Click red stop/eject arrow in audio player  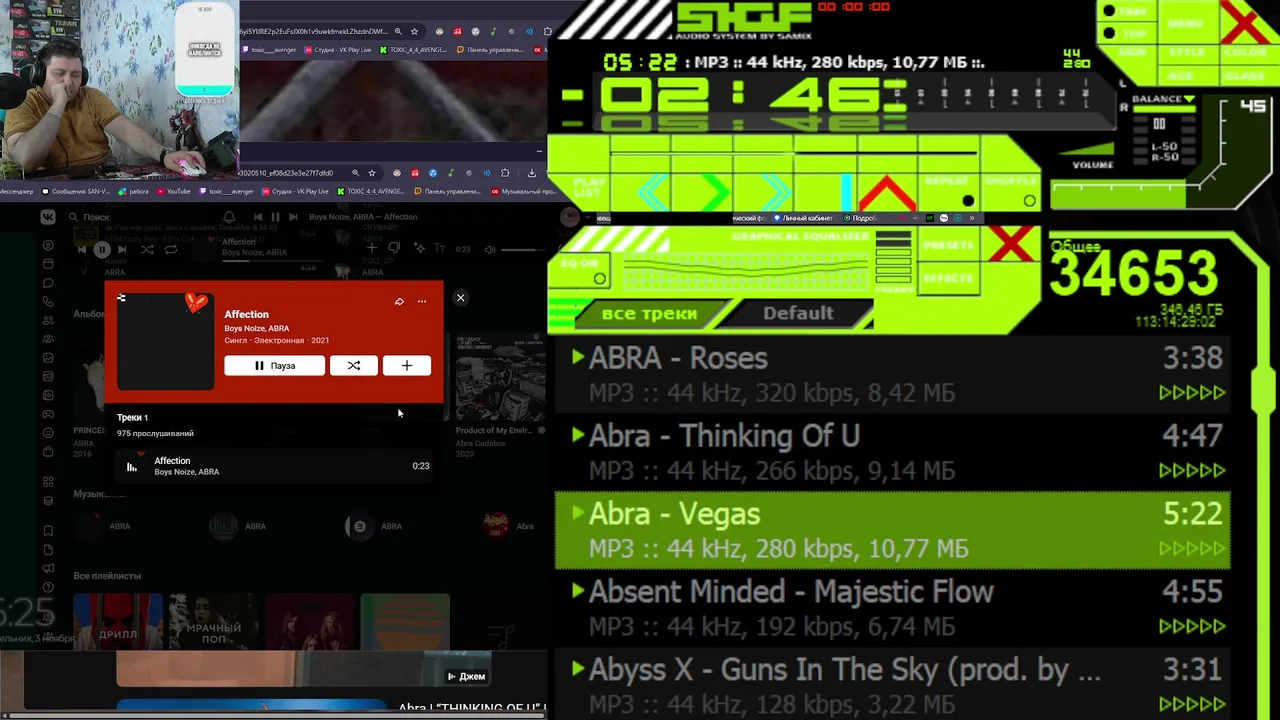click(x=887, y=192)
